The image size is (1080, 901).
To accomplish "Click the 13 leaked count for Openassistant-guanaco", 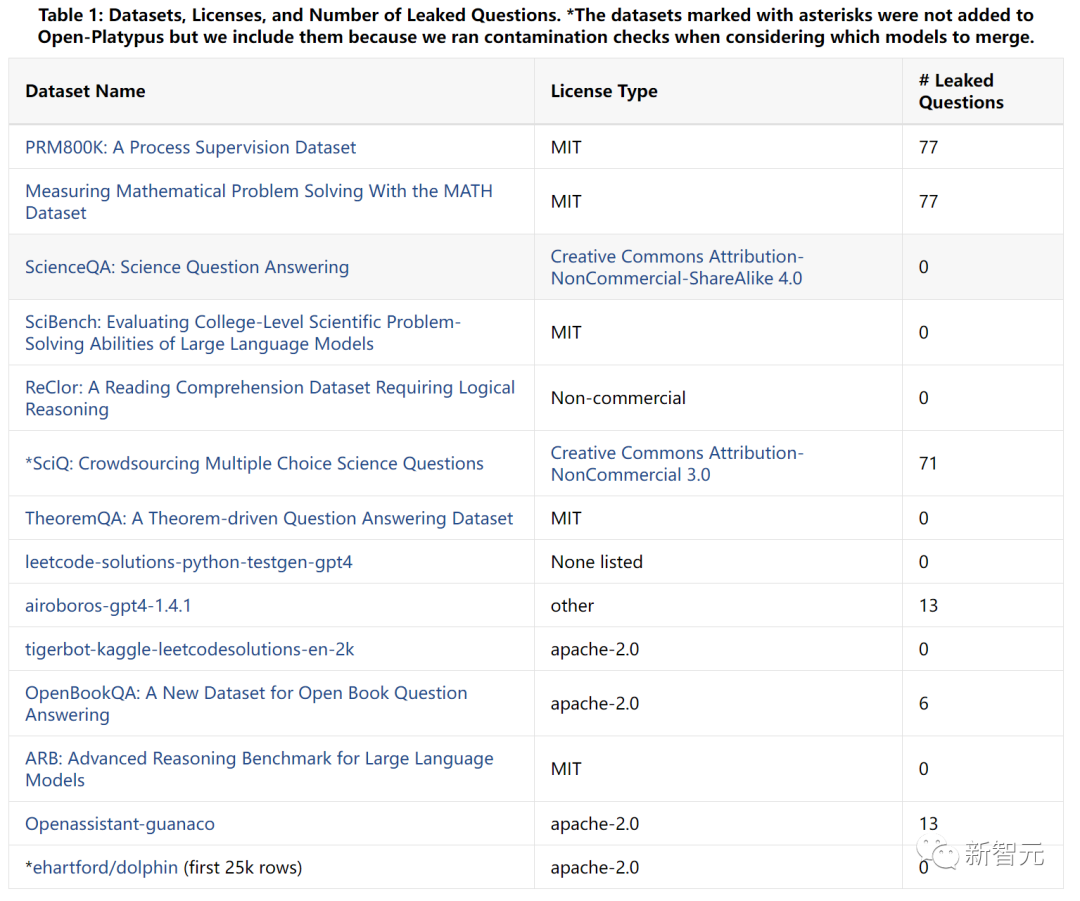I will point(928,824).
